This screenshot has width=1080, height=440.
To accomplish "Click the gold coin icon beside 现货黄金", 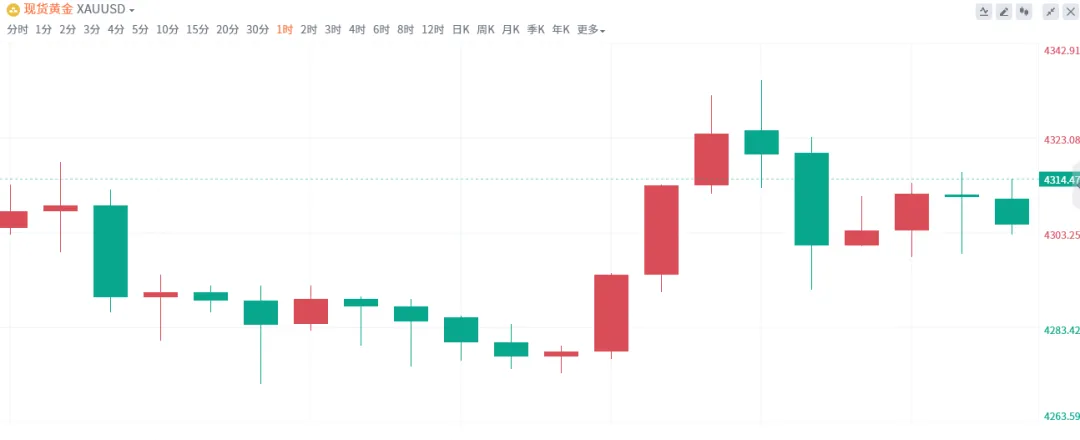I will pos(13,9).
